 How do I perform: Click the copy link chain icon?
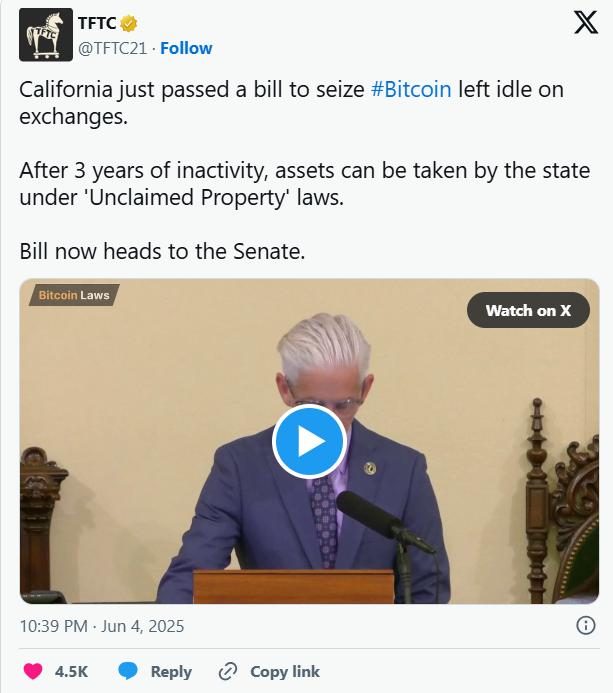coord(228,671)
